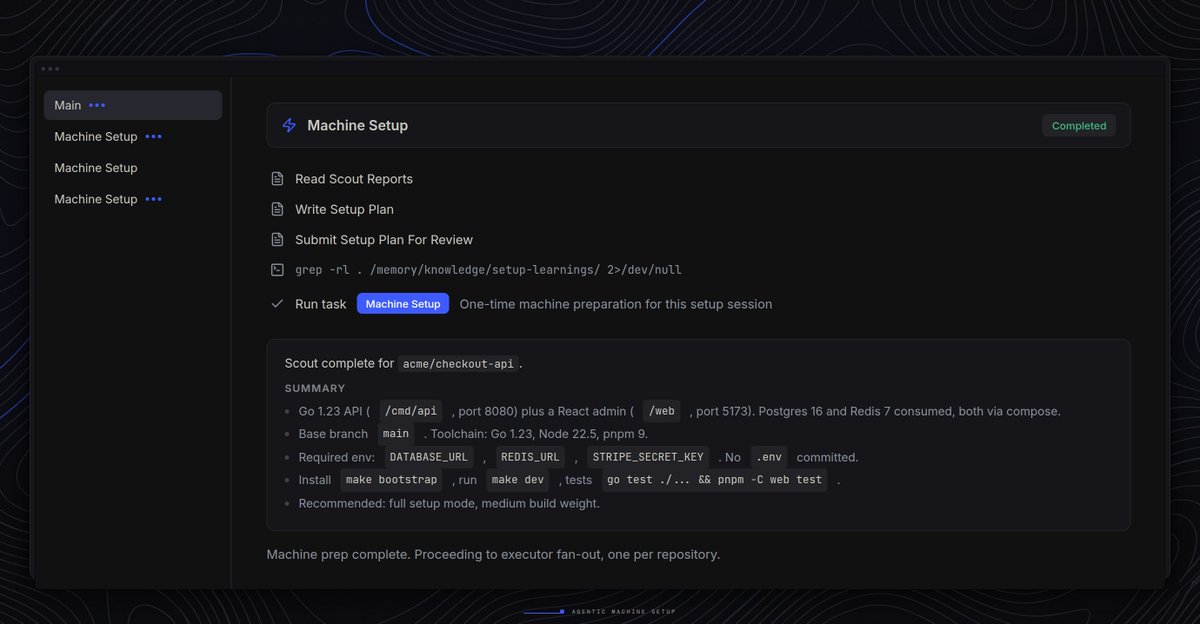Click the REDIS_URL code chip
Image resolution: width=1200 pixels, height=624 pixels.
tap(529, 457)
